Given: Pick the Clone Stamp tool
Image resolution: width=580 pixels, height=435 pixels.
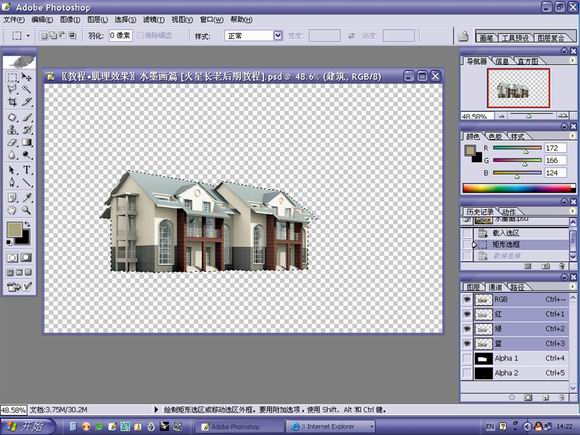Looking at the screenshot, I should click(x=12, y=130).
